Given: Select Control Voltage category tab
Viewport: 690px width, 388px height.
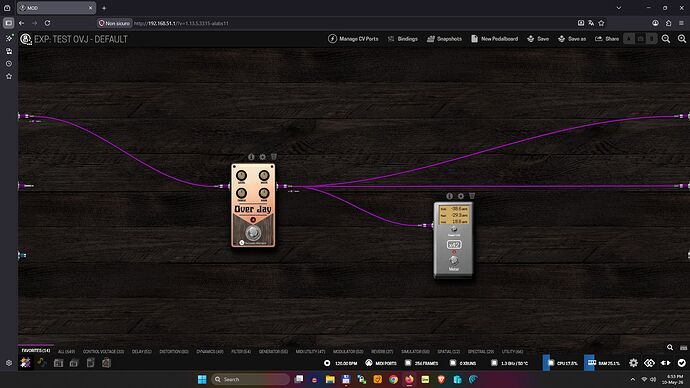Looking at the screenshot, I should click(103, 351).
